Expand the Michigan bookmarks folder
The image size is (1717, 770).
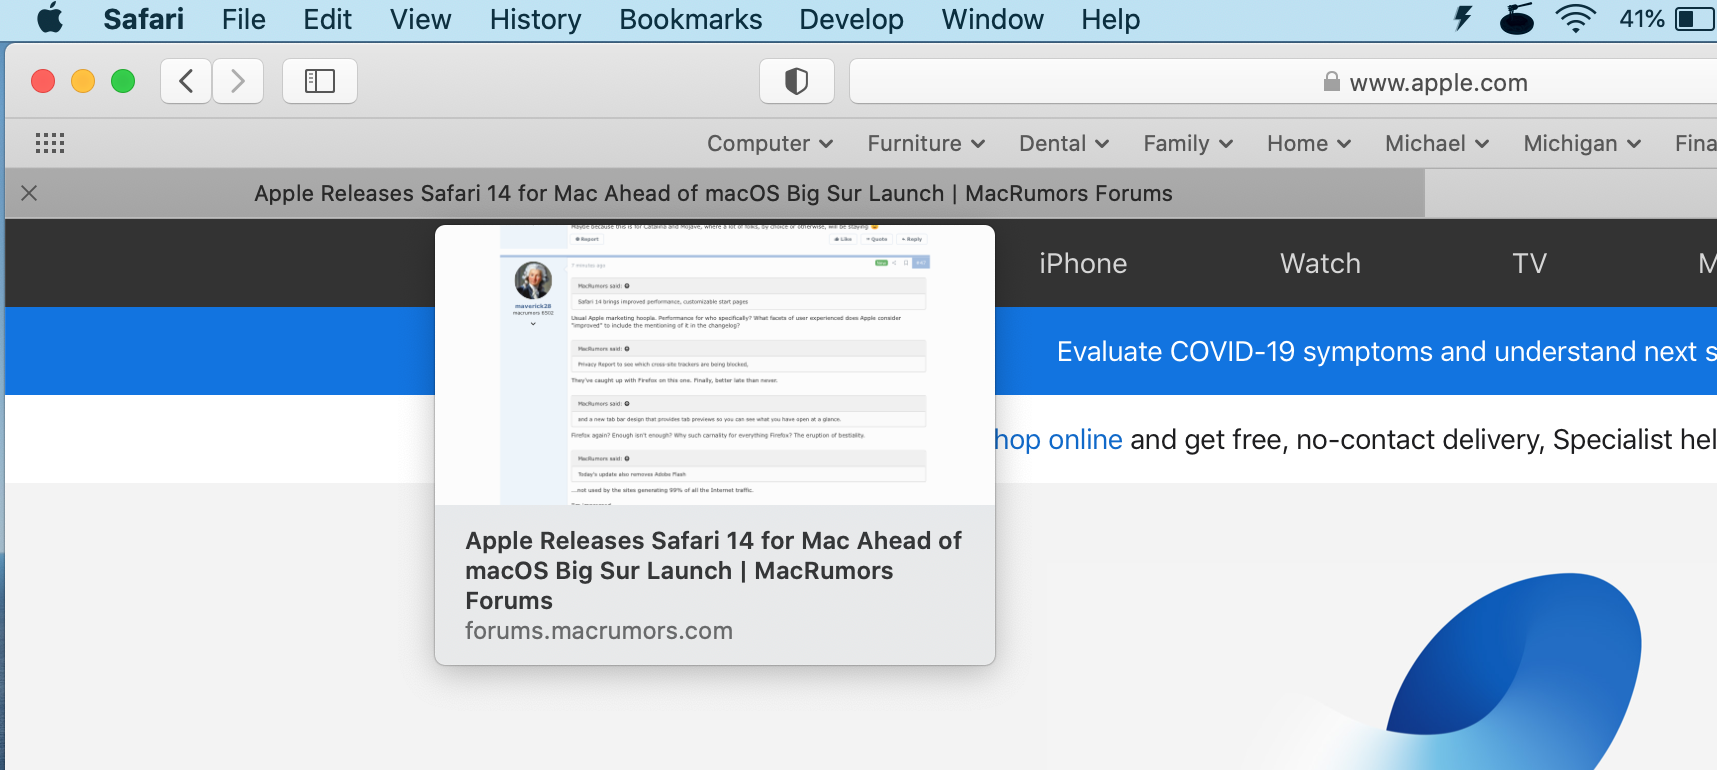click(1582, 143)
